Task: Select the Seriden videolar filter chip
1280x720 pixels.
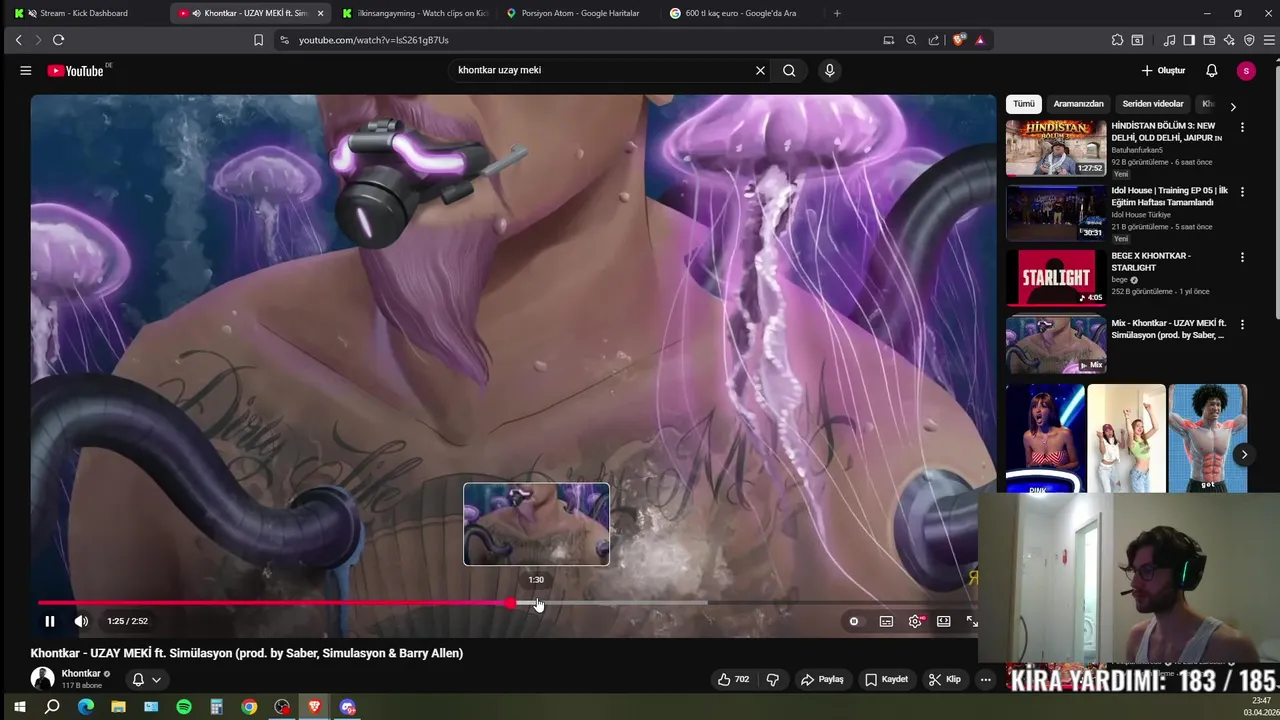Action: point(1152,104)
